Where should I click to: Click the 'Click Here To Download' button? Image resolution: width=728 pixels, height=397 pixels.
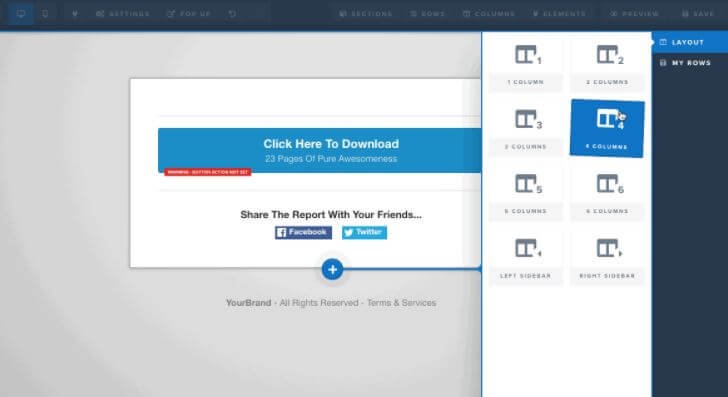319,150
